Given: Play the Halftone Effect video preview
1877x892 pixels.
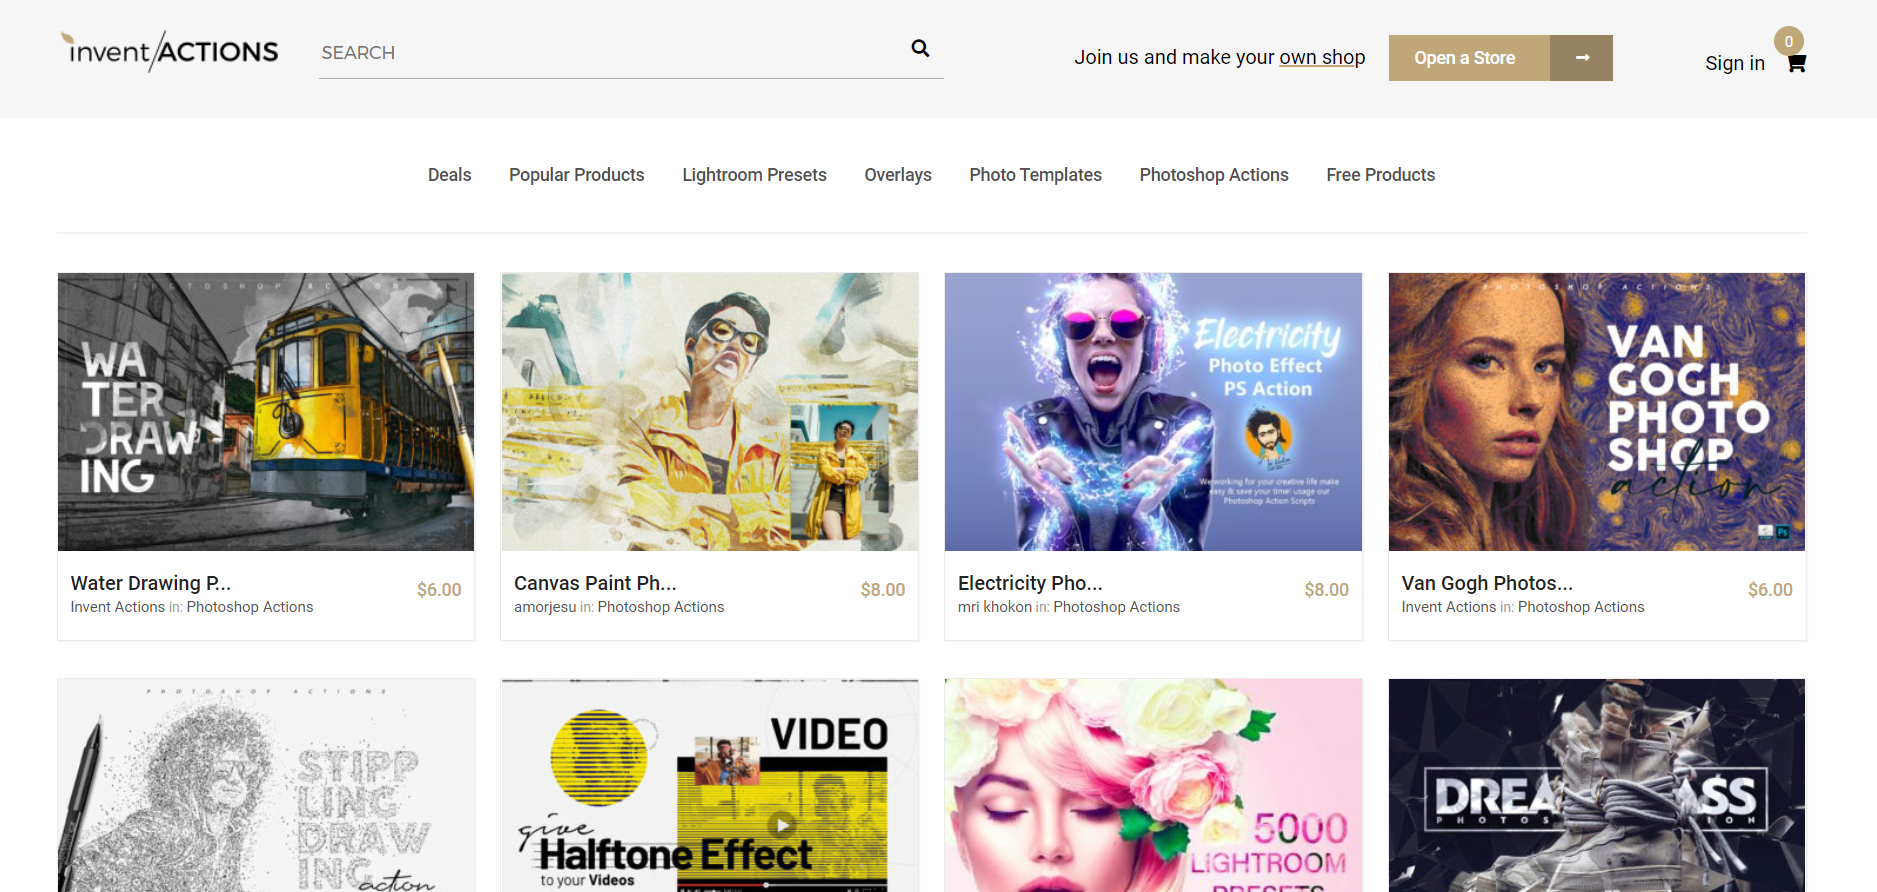Looking at the screenshot, I should tap(782, 824).
